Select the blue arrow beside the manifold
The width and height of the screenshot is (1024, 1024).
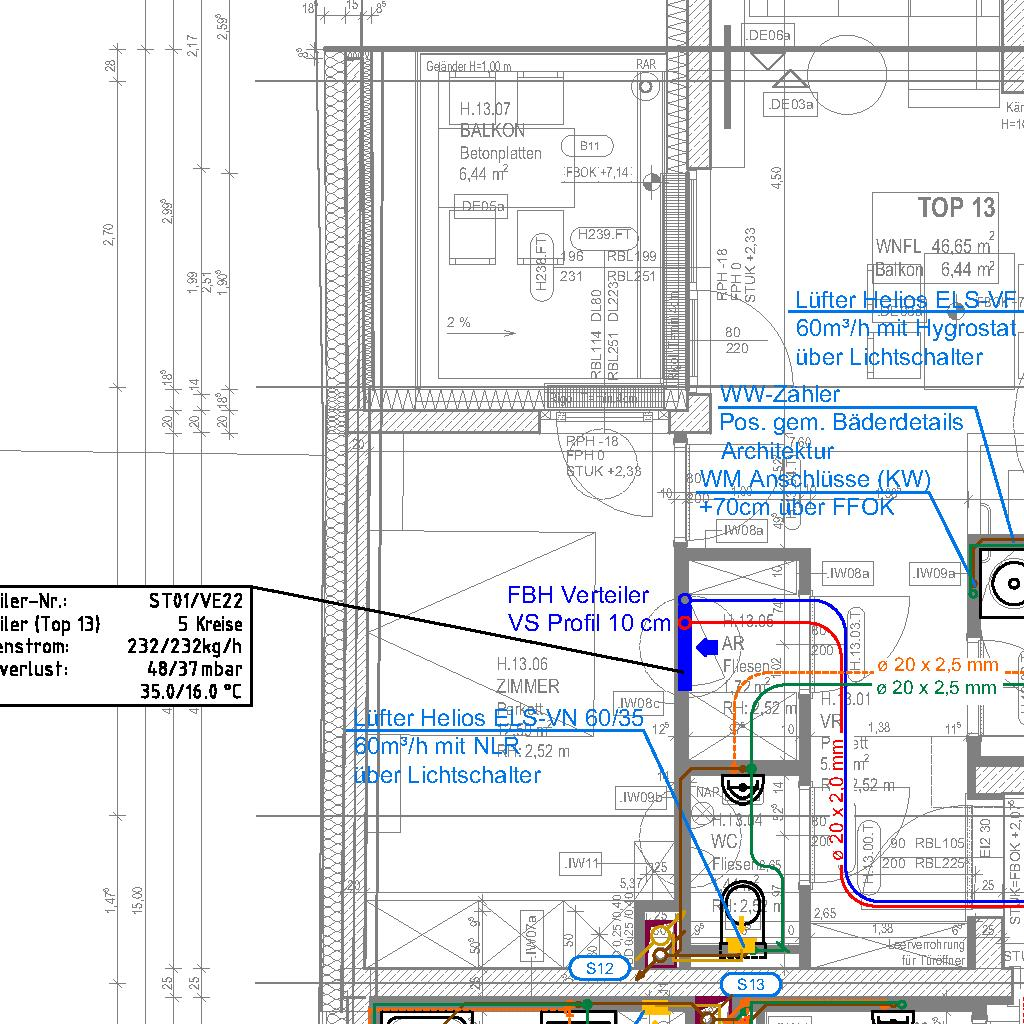(x=707, y=647)
